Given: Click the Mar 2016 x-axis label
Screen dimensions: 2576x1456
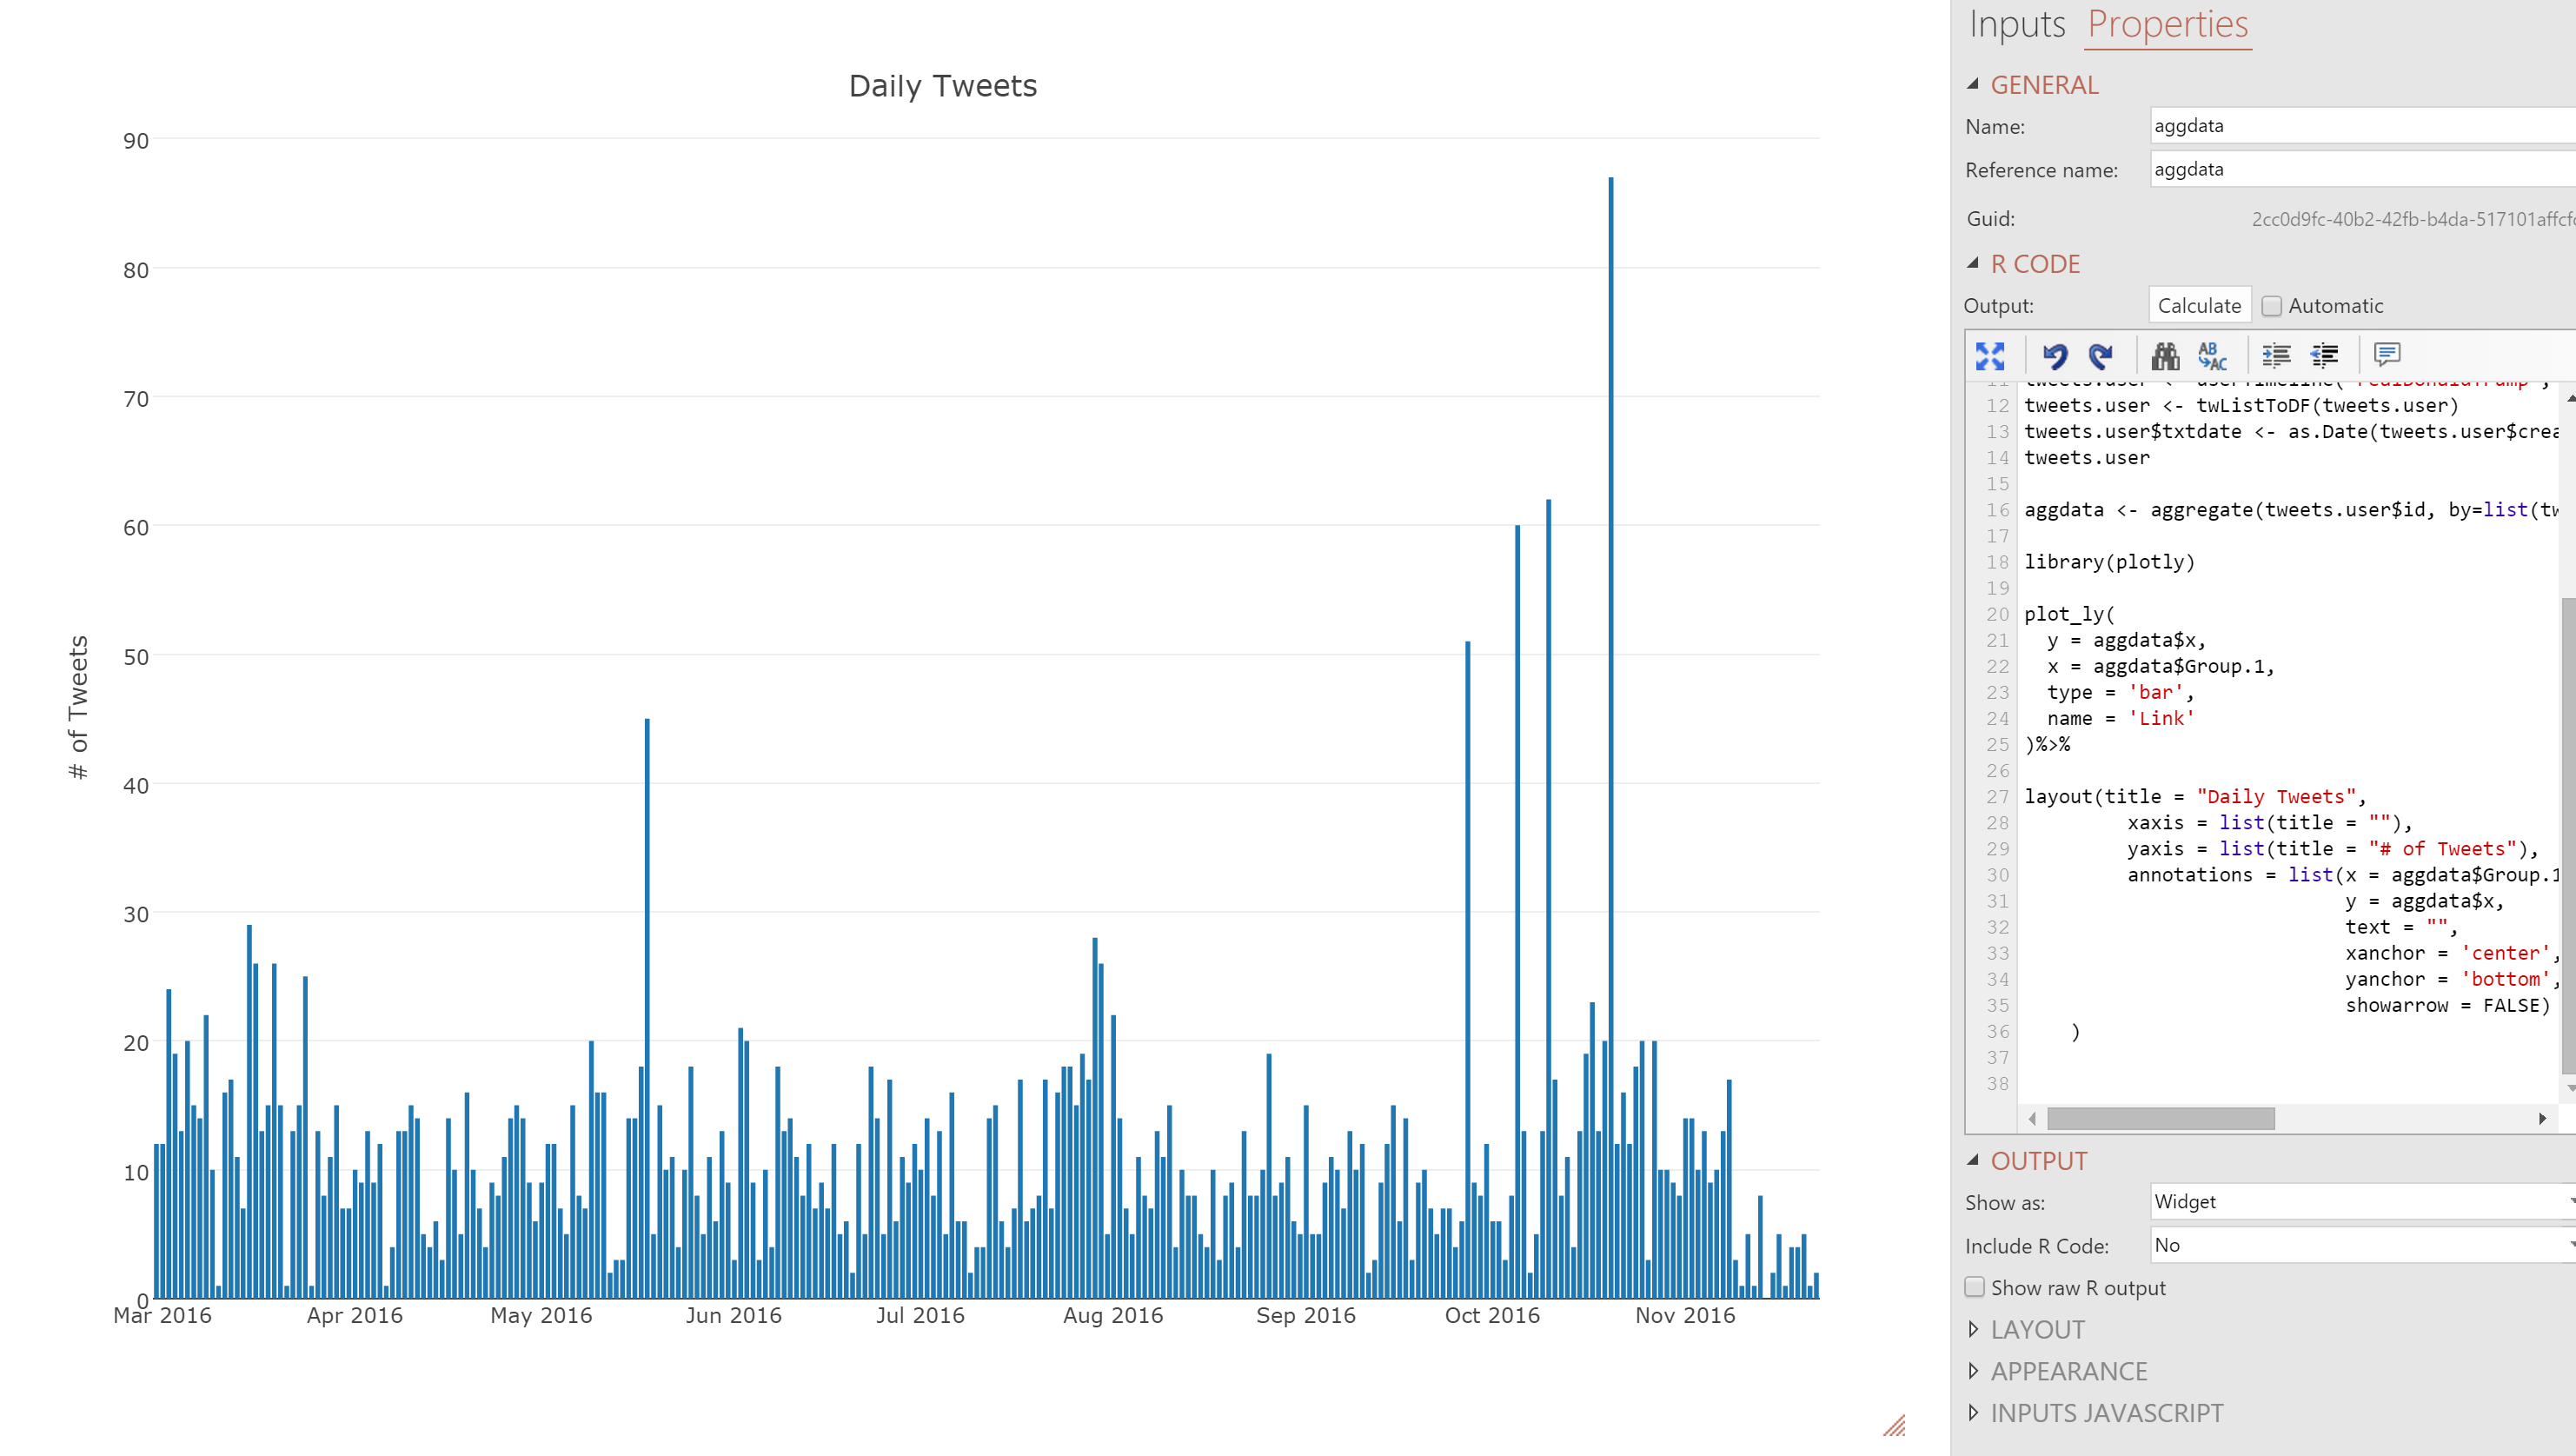Looking at the screenshot, I should 162,1315.
